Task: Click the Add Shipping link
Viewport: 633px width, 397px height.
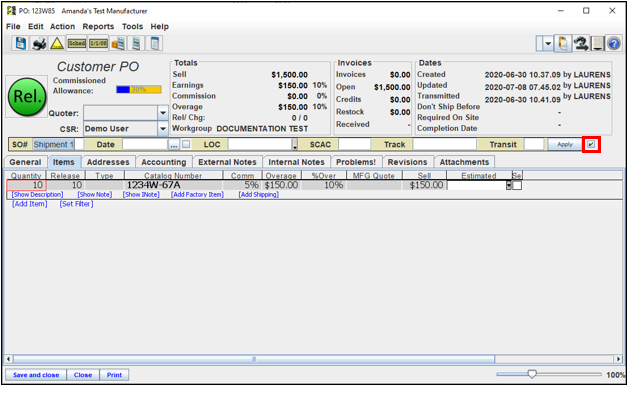Action: [x=258, y=195]
